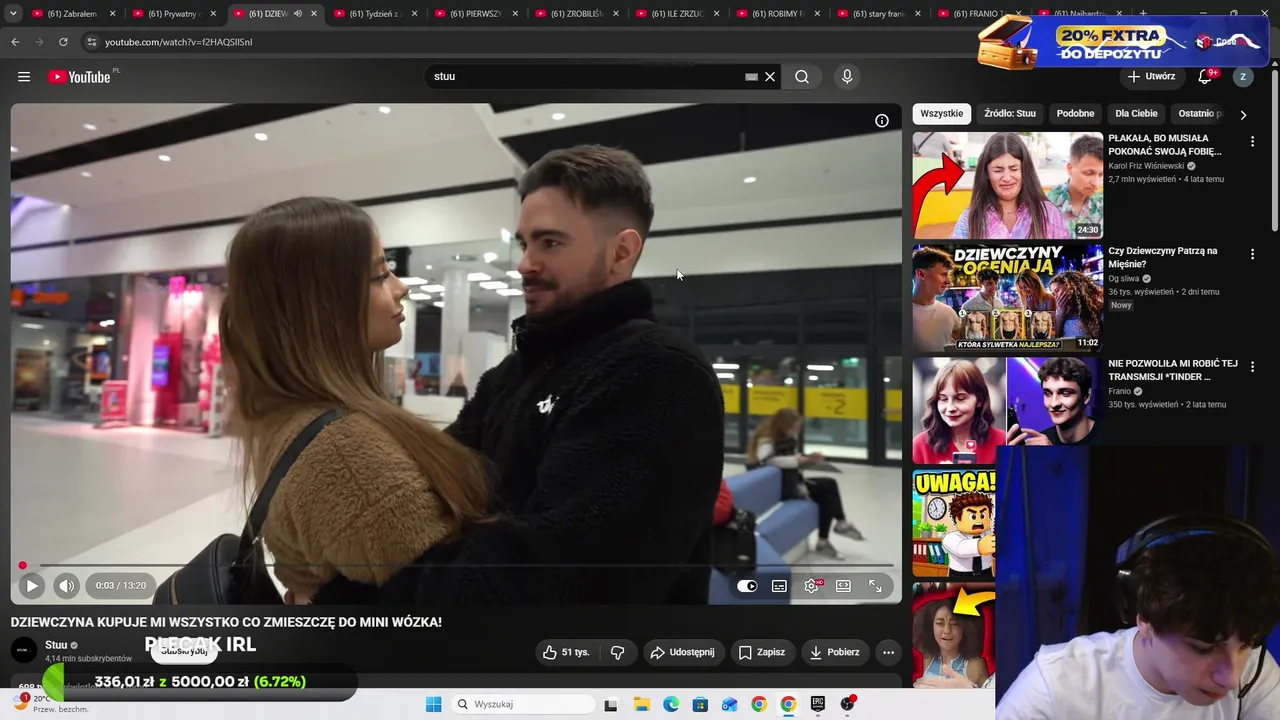This screenshot has height=720, width=1280.
Task: Click the magnifier search button
Action: tap(802, 77)
